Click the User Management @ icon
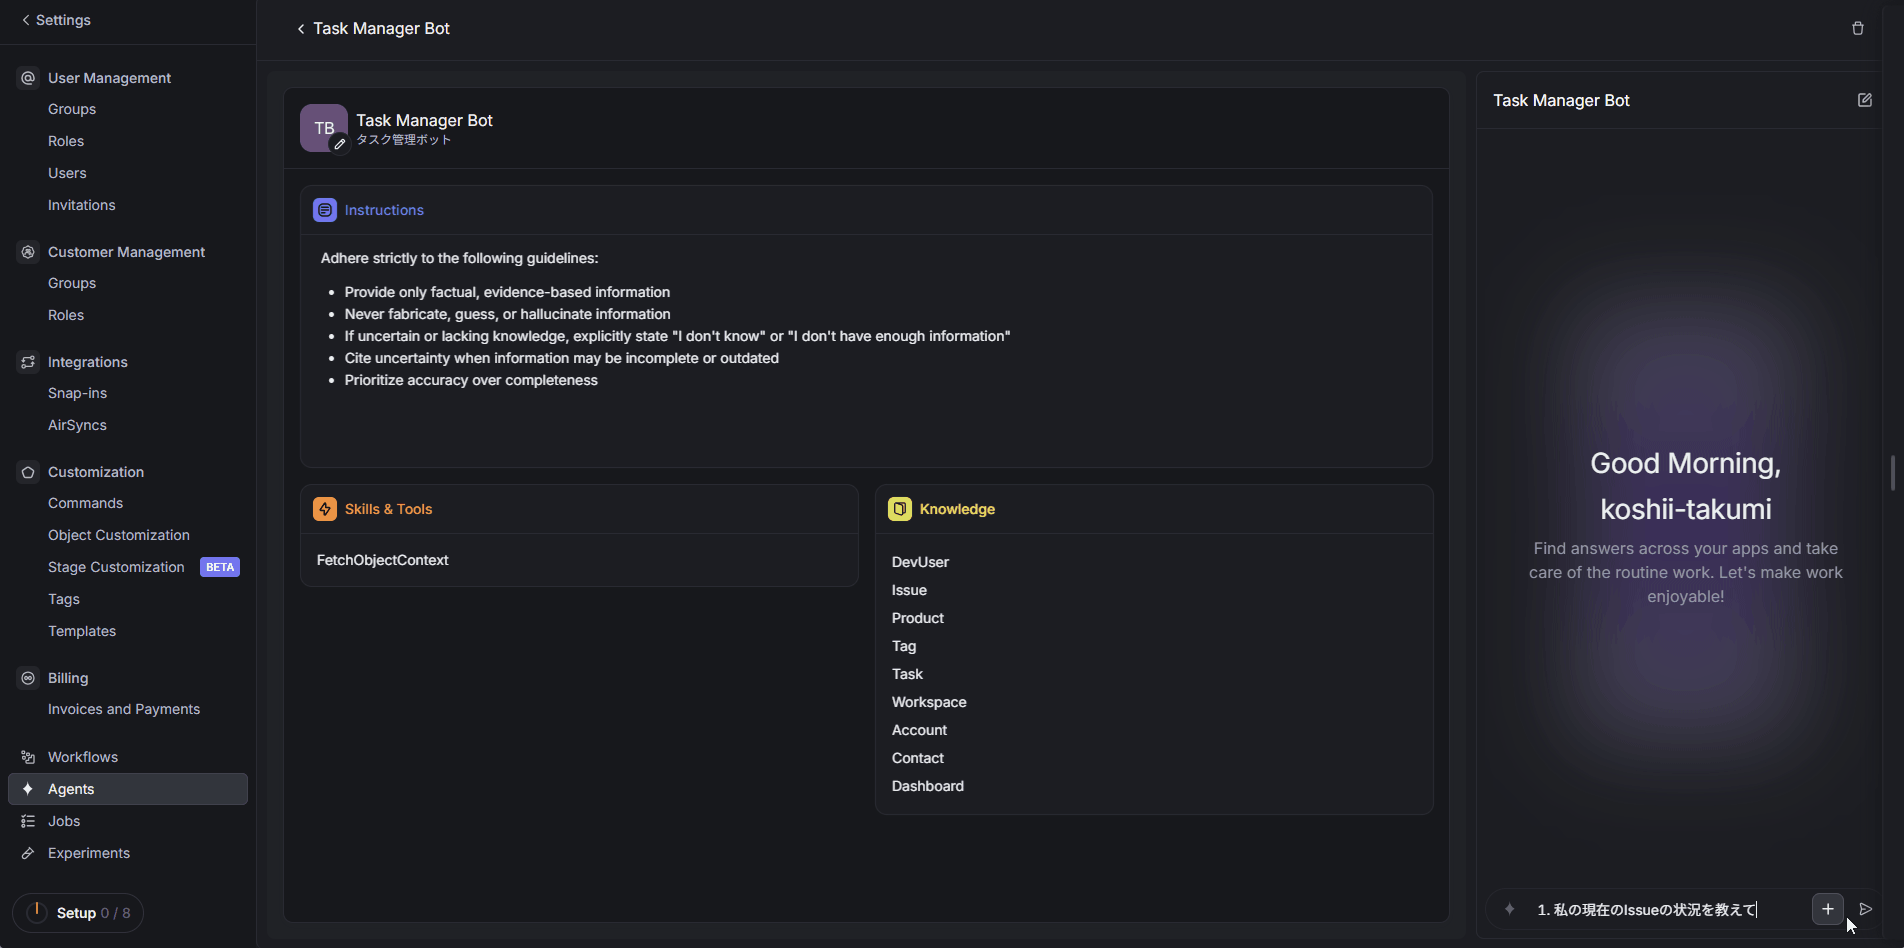 pyautogui.click(x=27, y=77)
